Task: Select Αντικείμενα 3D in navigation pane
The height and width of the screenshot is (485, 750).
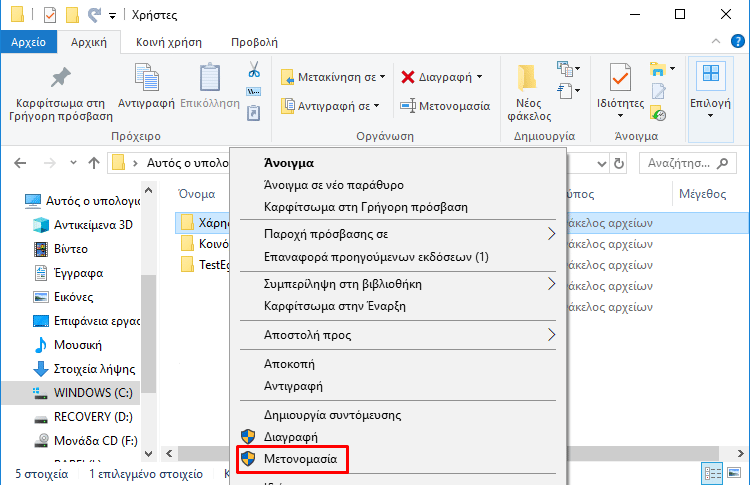Action: click(84, 225)
